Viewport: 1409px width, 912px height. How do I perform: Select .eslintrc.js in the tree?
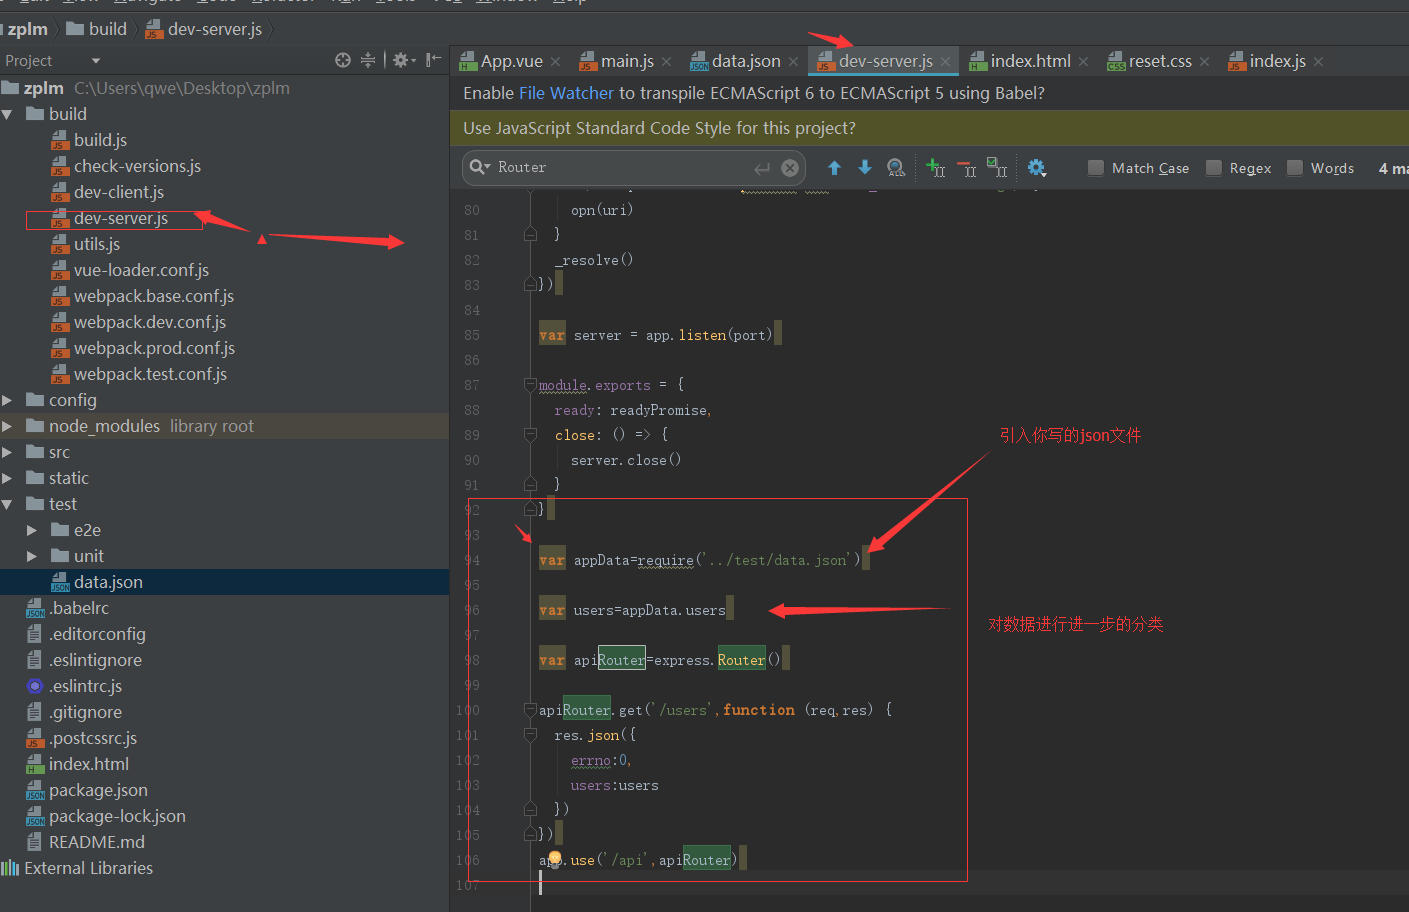tap(86, 686)
